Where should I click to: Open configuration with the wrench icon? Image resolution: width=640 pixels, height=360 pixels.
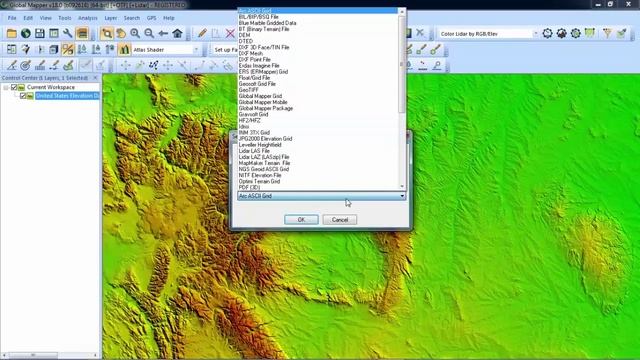tap(68, 33)
